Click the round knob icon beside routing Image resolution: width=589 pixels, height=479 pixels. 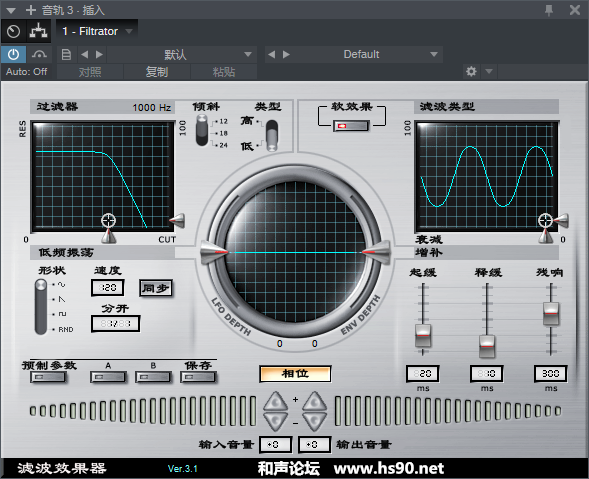(14, 31)
